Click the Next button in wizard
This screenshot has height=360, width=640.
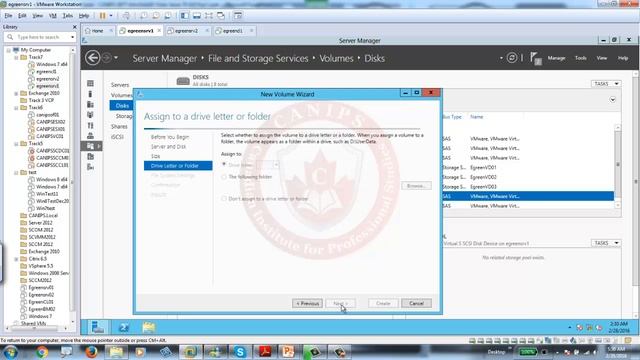[340, 303]
